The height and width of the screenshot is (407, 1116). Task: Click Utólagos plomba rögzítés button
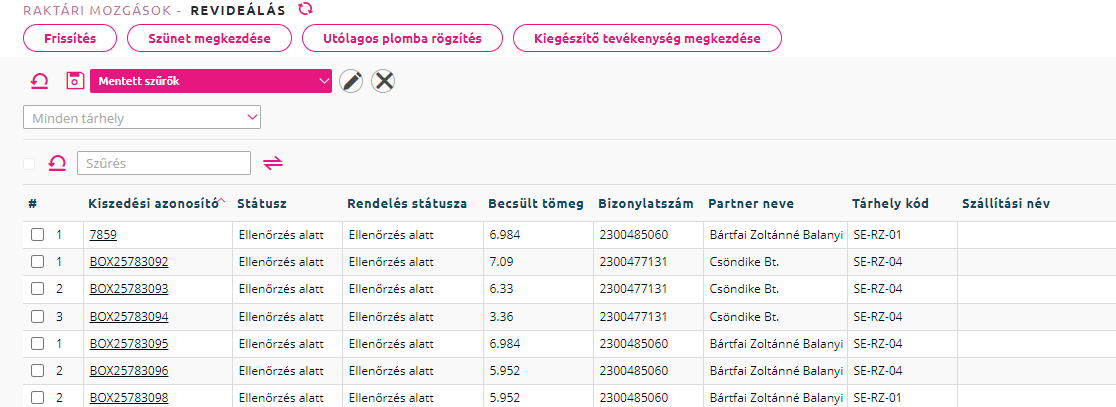402,38
